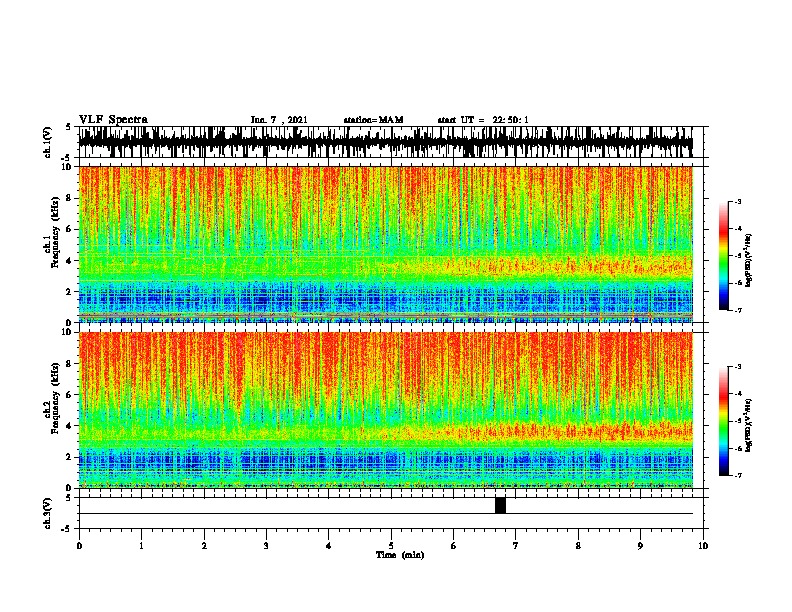792x612 pixels.
Task: Click the ch.2 frequency axis "6" tick label
Action: tap(70, 395)
